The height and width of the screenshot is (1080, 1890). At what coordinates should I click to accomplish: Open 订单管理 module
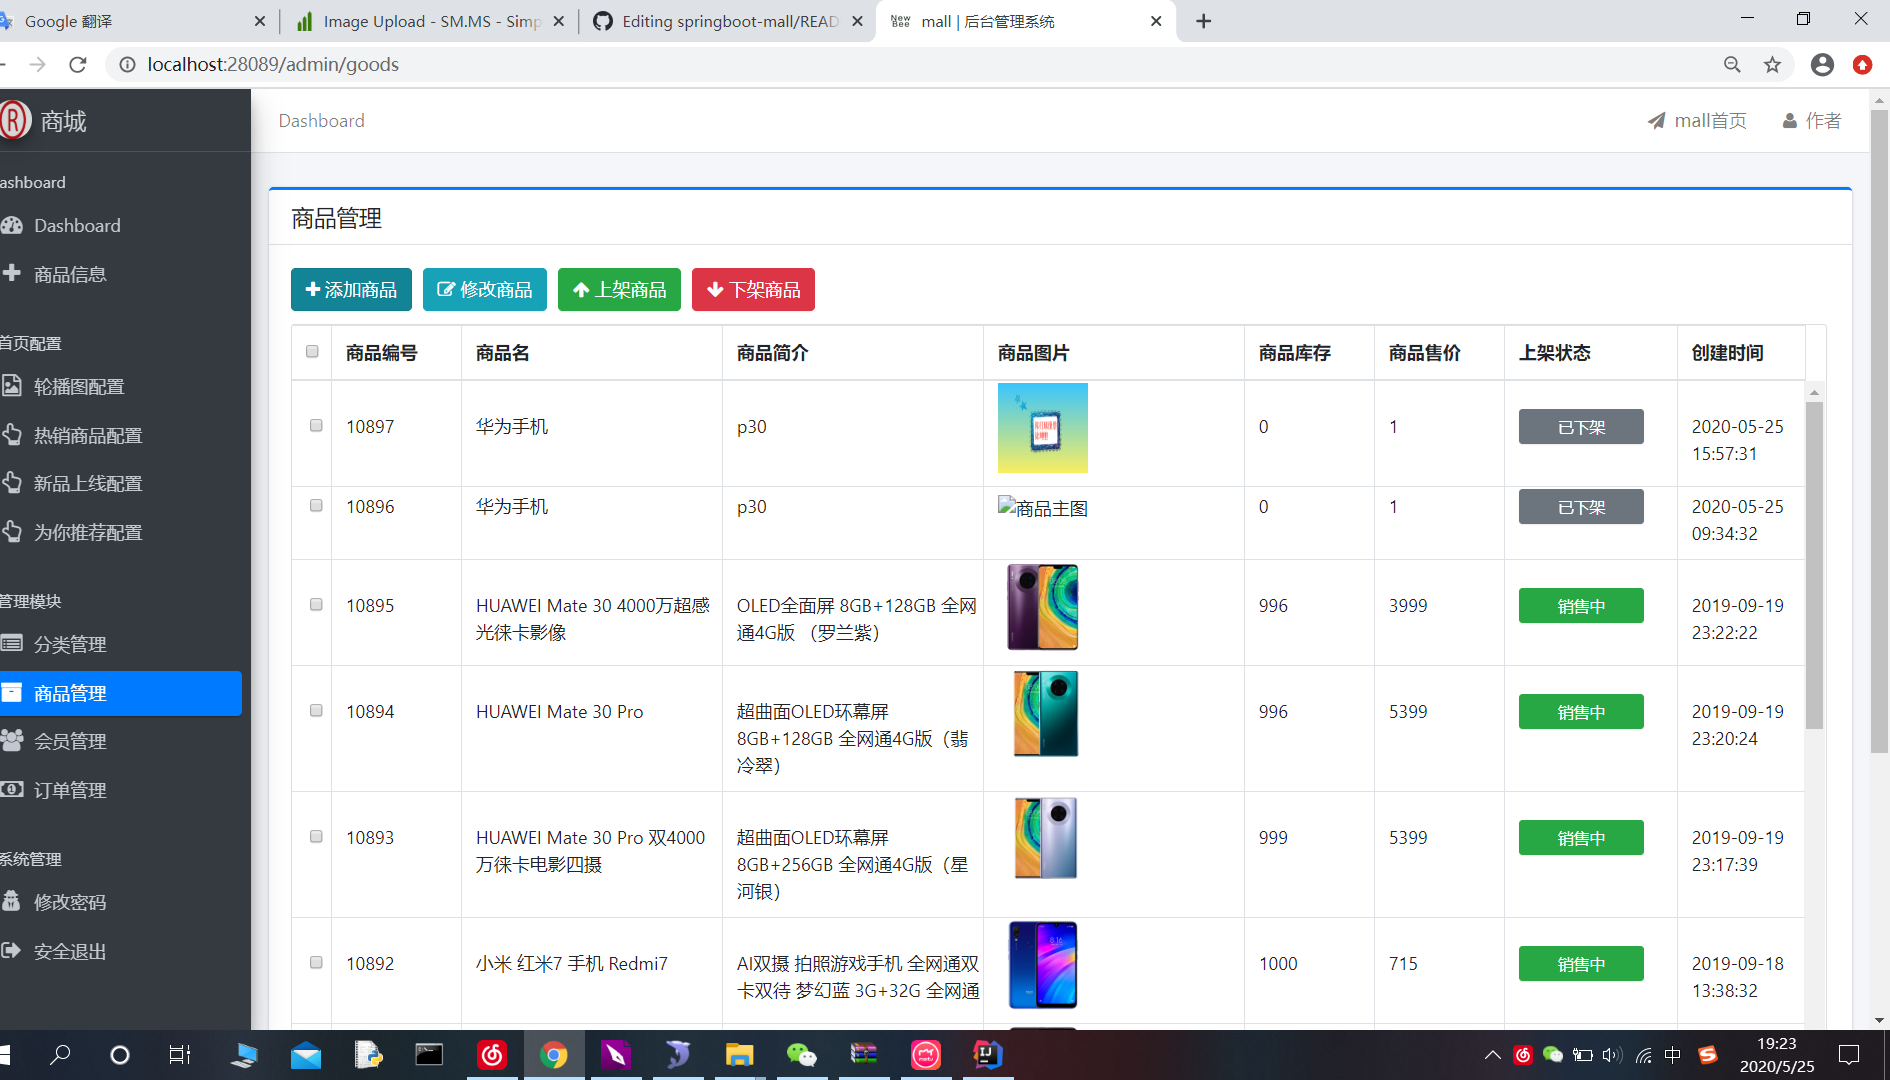(x=71, y=790)
